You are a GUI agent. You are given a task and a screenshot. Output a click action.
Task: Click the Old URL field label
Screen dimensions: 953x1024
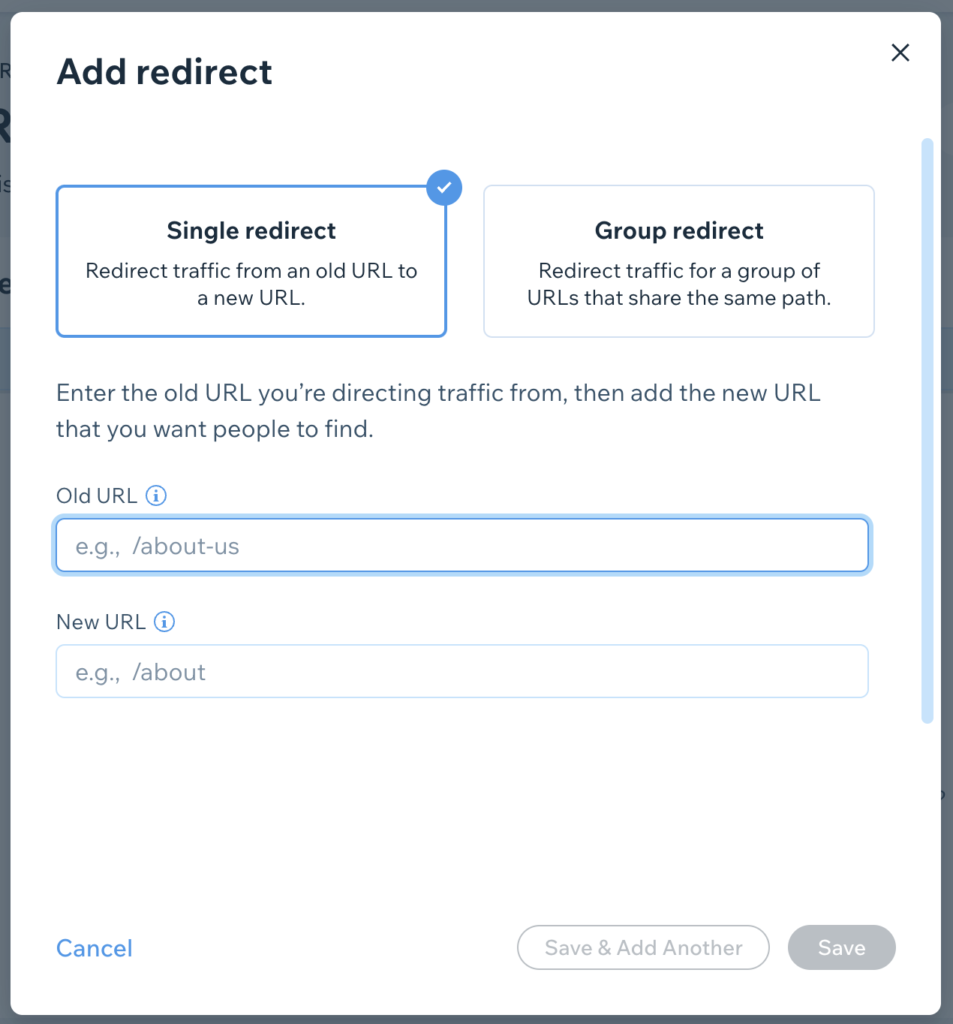coord(97,496)
